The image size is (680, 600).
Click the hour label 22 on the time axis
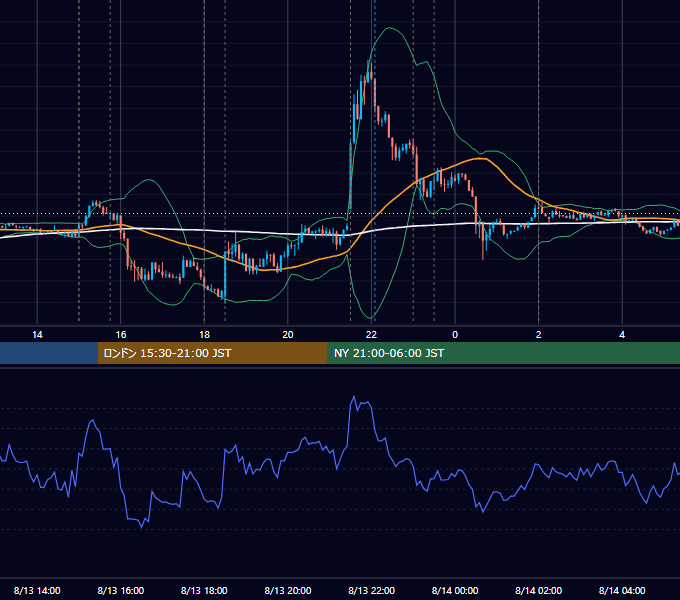[x=371, y=335]
